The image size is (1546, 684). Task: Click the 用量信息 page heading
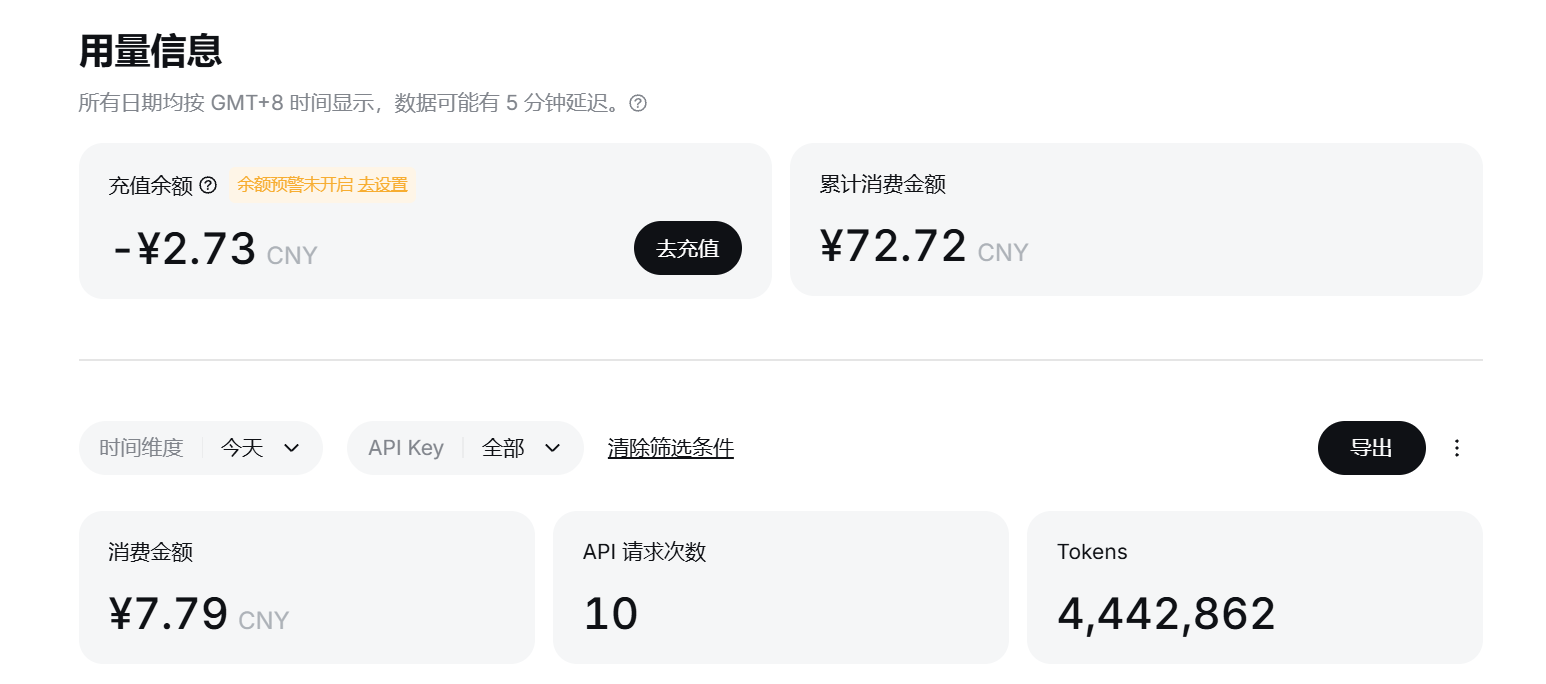150,51
